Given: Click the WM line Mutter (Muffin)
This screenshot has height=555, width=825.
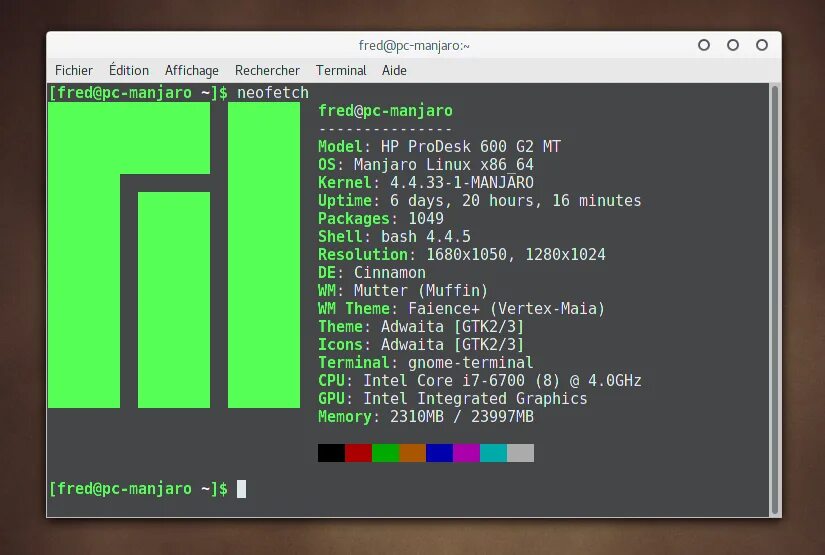Looking at the screenshot, I should (x=403, y=290).
